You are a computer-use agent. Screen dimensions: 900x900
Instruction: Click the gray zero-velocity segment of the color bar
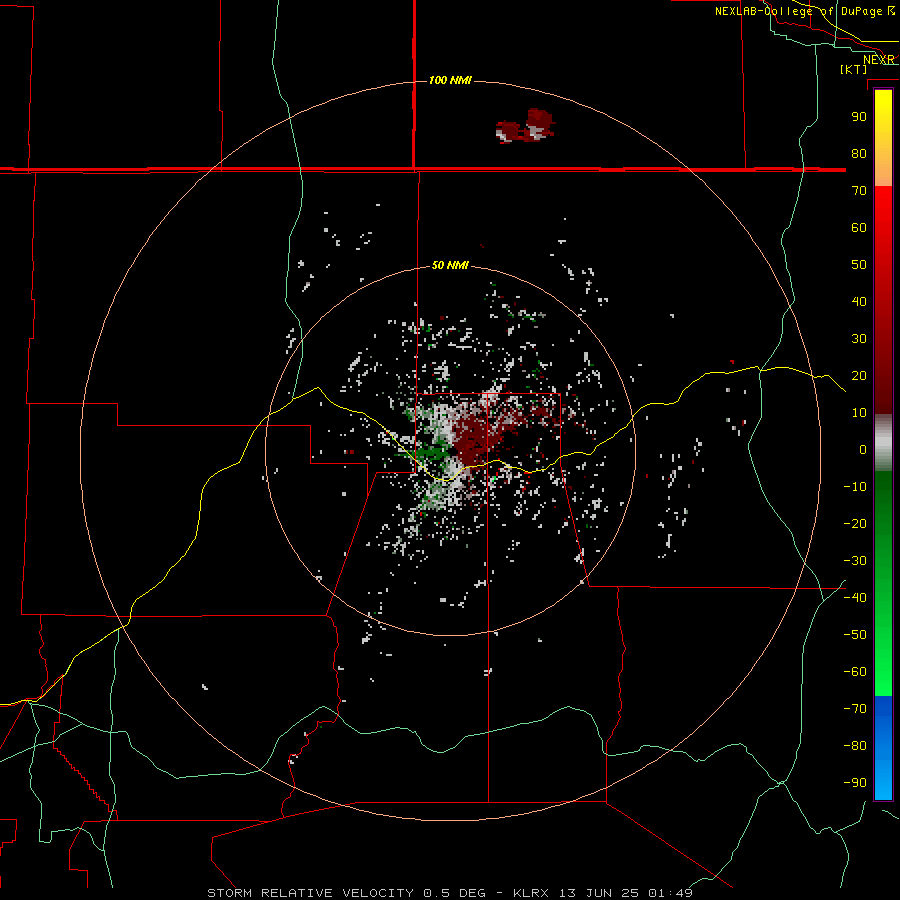click(x=883, y=445)
